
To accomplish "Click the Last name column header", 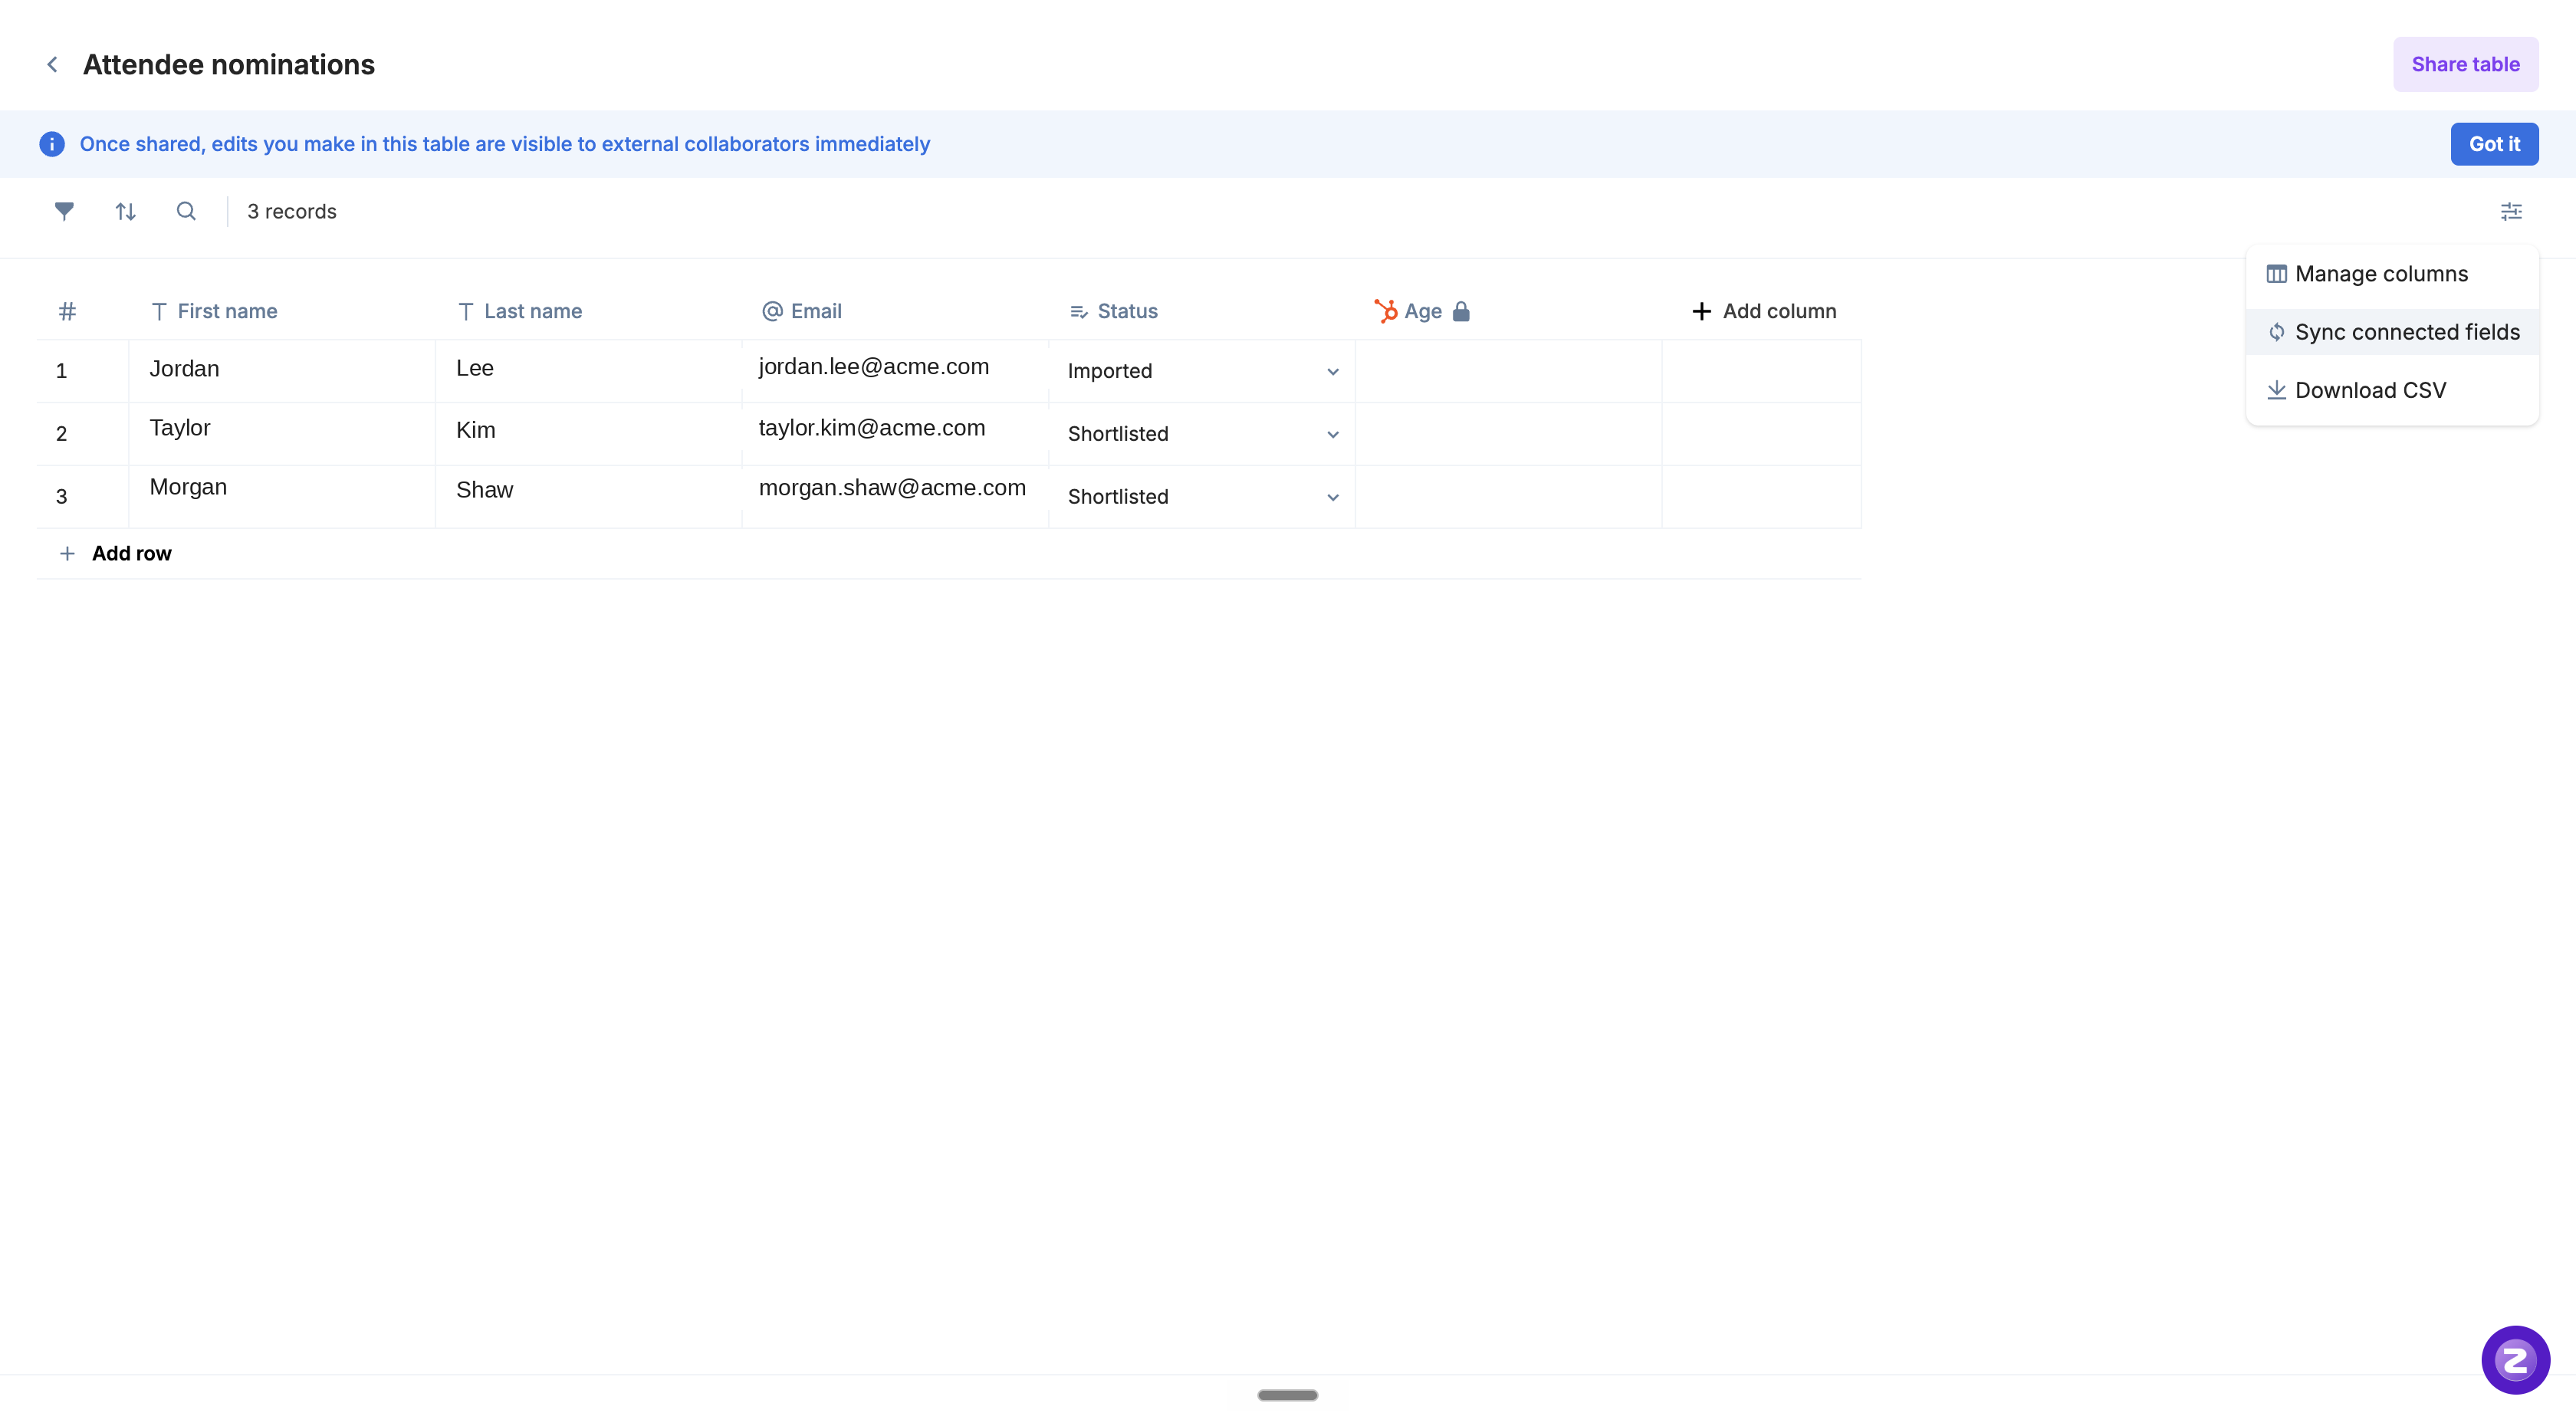I will pyautogui.click(x=533, y=311).
